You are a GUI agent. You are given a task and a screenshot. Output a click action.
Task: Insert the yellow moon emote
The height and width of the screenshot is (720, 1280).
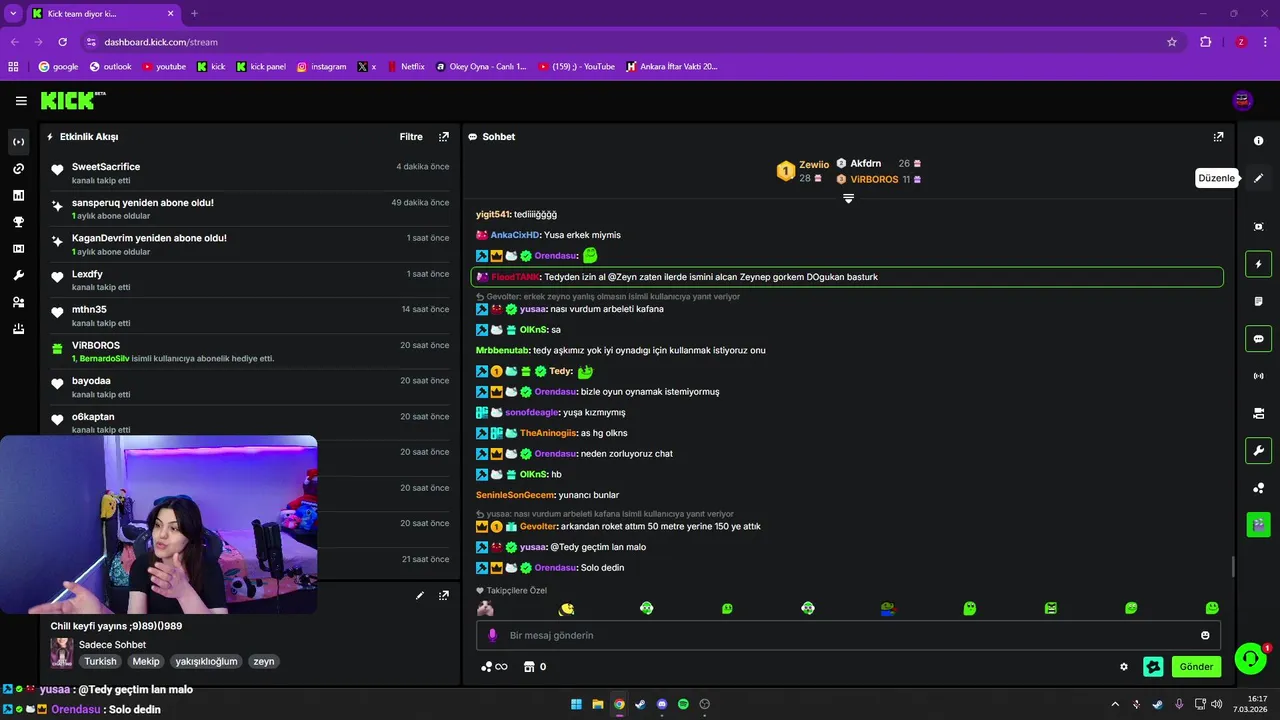click(x=567, y=608)
